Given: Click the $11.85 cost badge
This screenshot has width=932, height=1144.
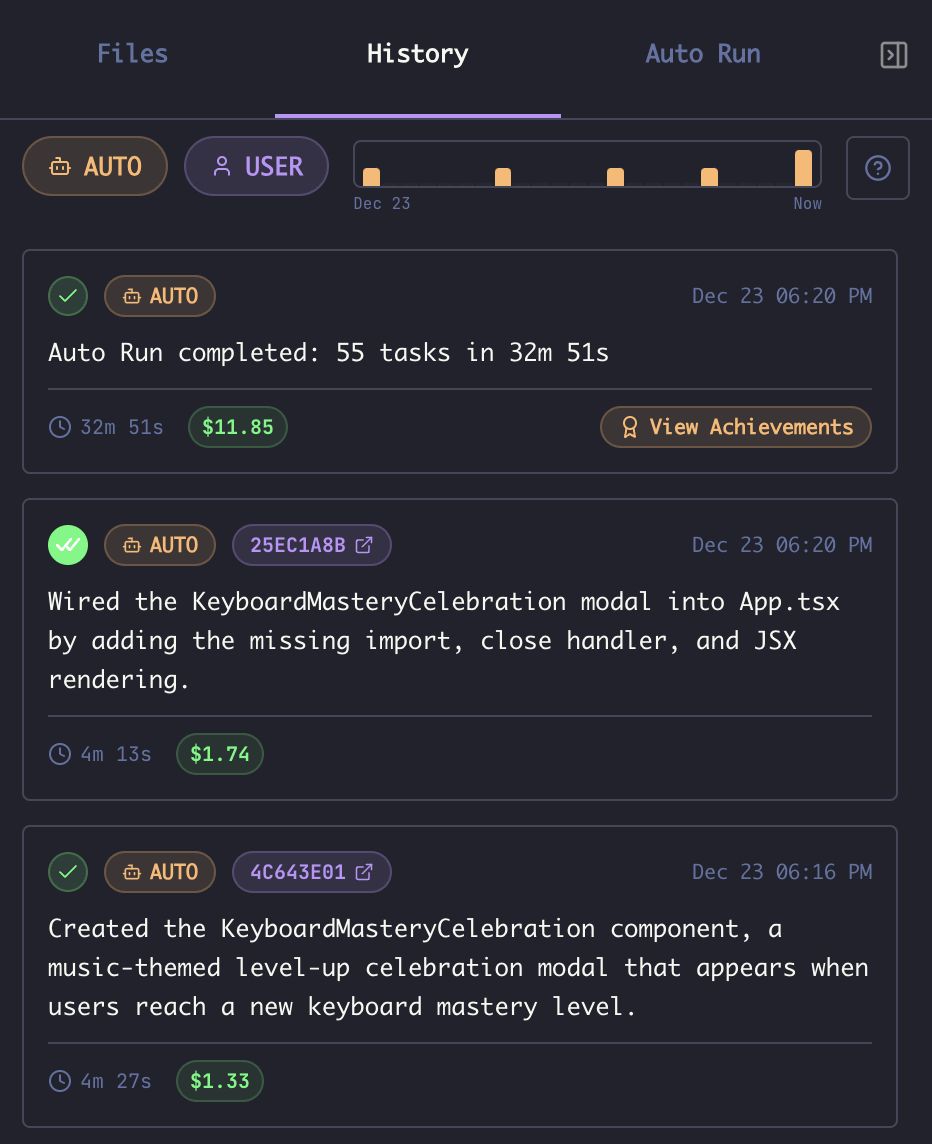Looking at the screenshot, I should point(237,427).
